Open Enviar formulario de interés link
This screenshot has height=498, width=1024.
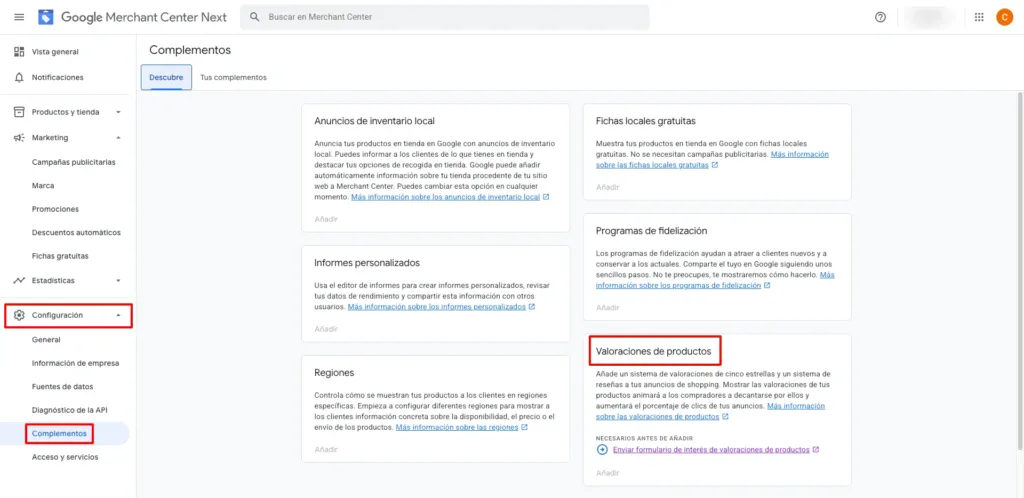[x=710, y=450]
